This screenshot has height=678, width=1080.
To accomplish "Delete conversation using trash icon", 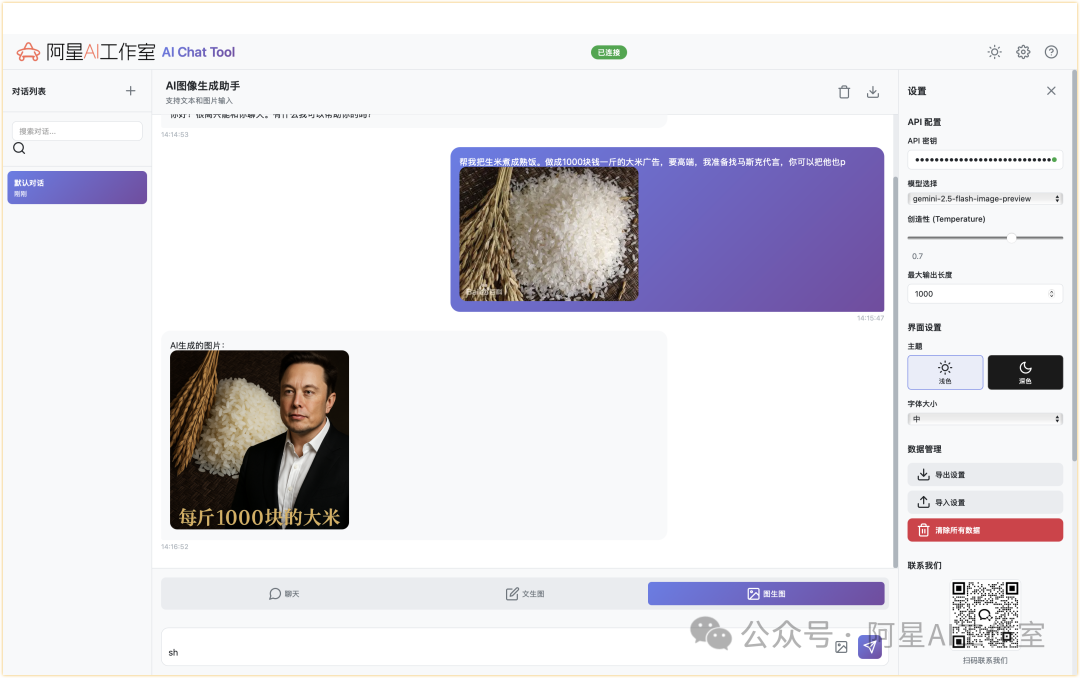I will (844, 92).
